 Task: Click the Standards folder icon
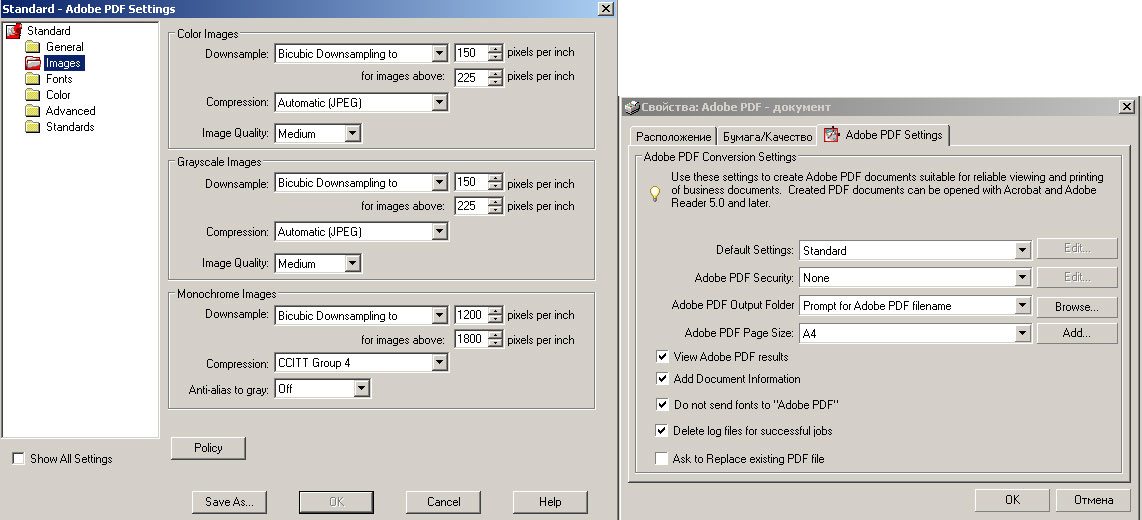pos(32,127)
